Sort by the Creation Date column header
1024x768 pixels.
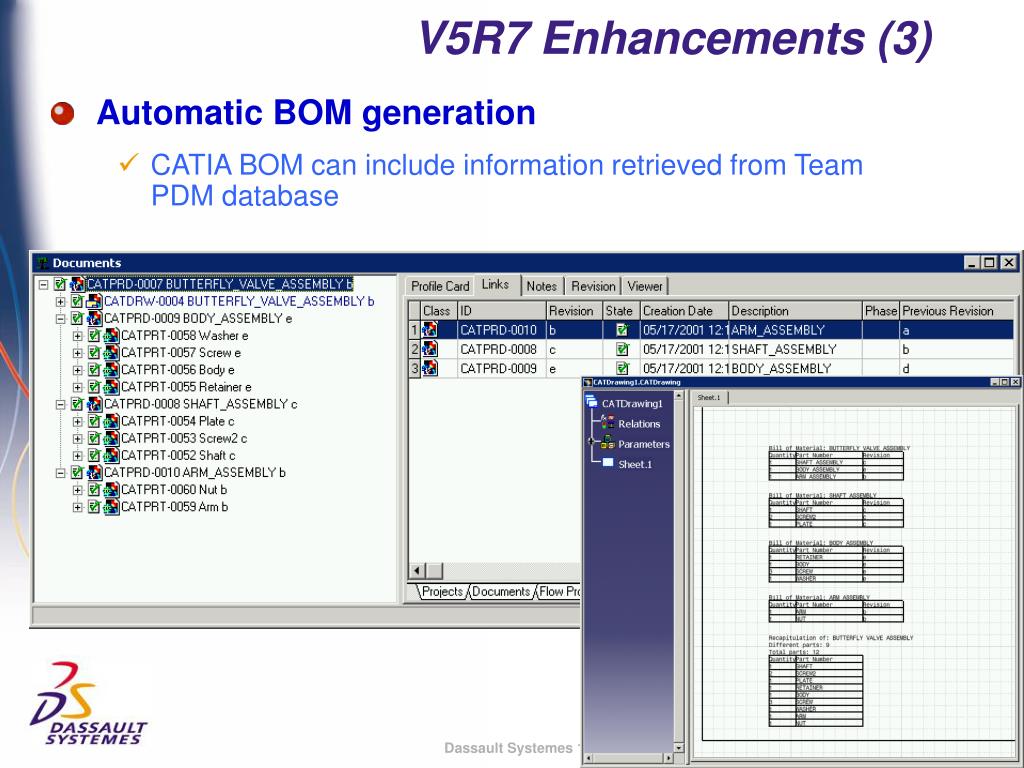coord(684,311)
